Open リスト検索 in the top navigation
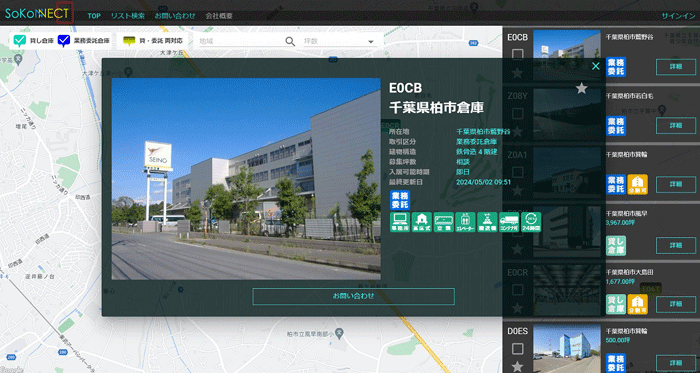This screenshot has height=373, width=700. coord(128,16)
